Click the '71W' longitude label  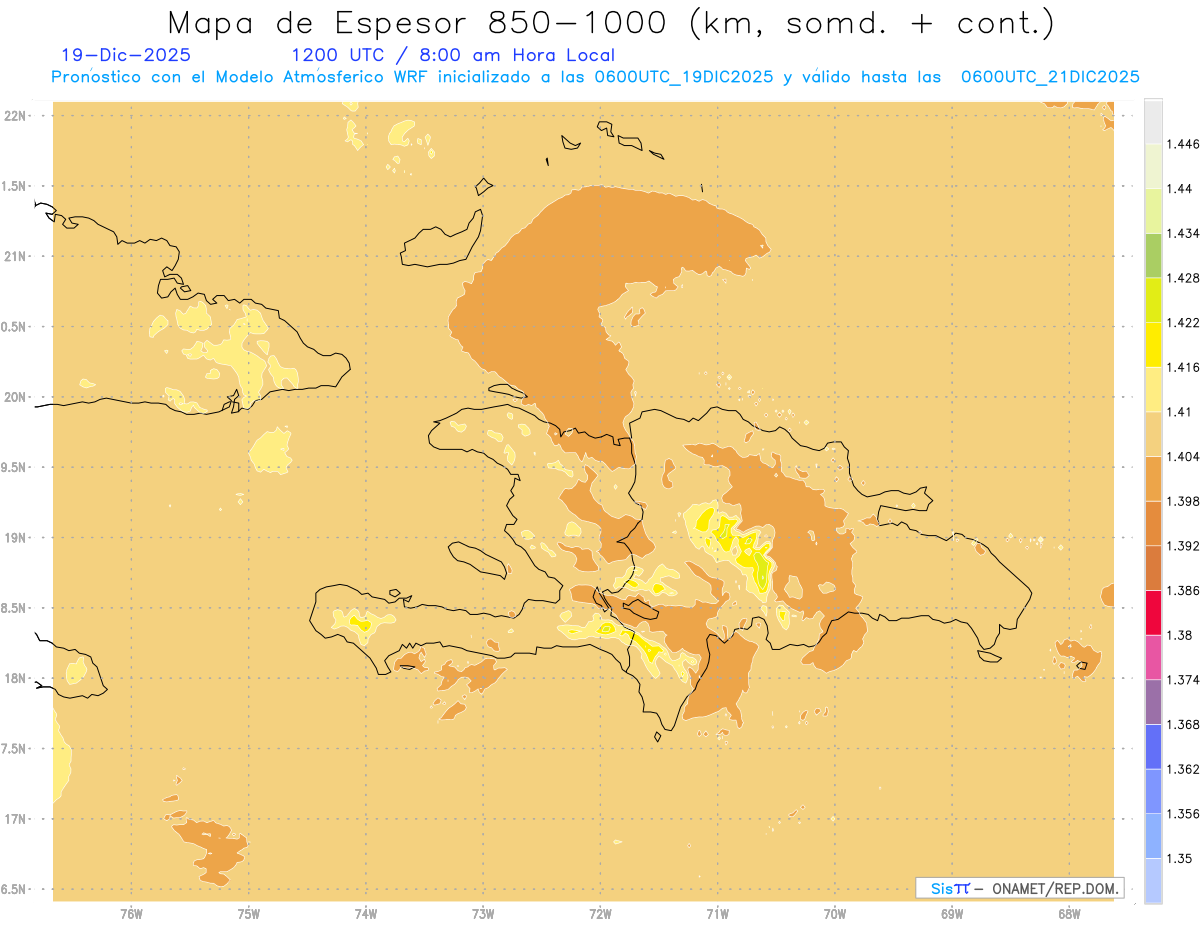(x=717, y=915)
